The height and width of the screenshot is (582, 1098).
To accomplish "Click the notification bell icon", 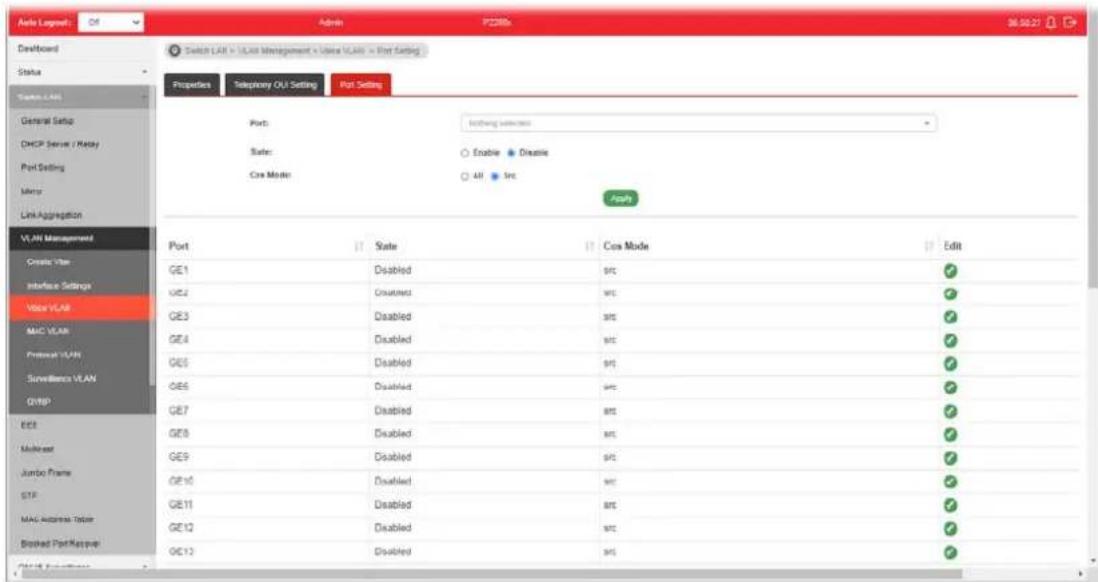I will pos(1051,22).
